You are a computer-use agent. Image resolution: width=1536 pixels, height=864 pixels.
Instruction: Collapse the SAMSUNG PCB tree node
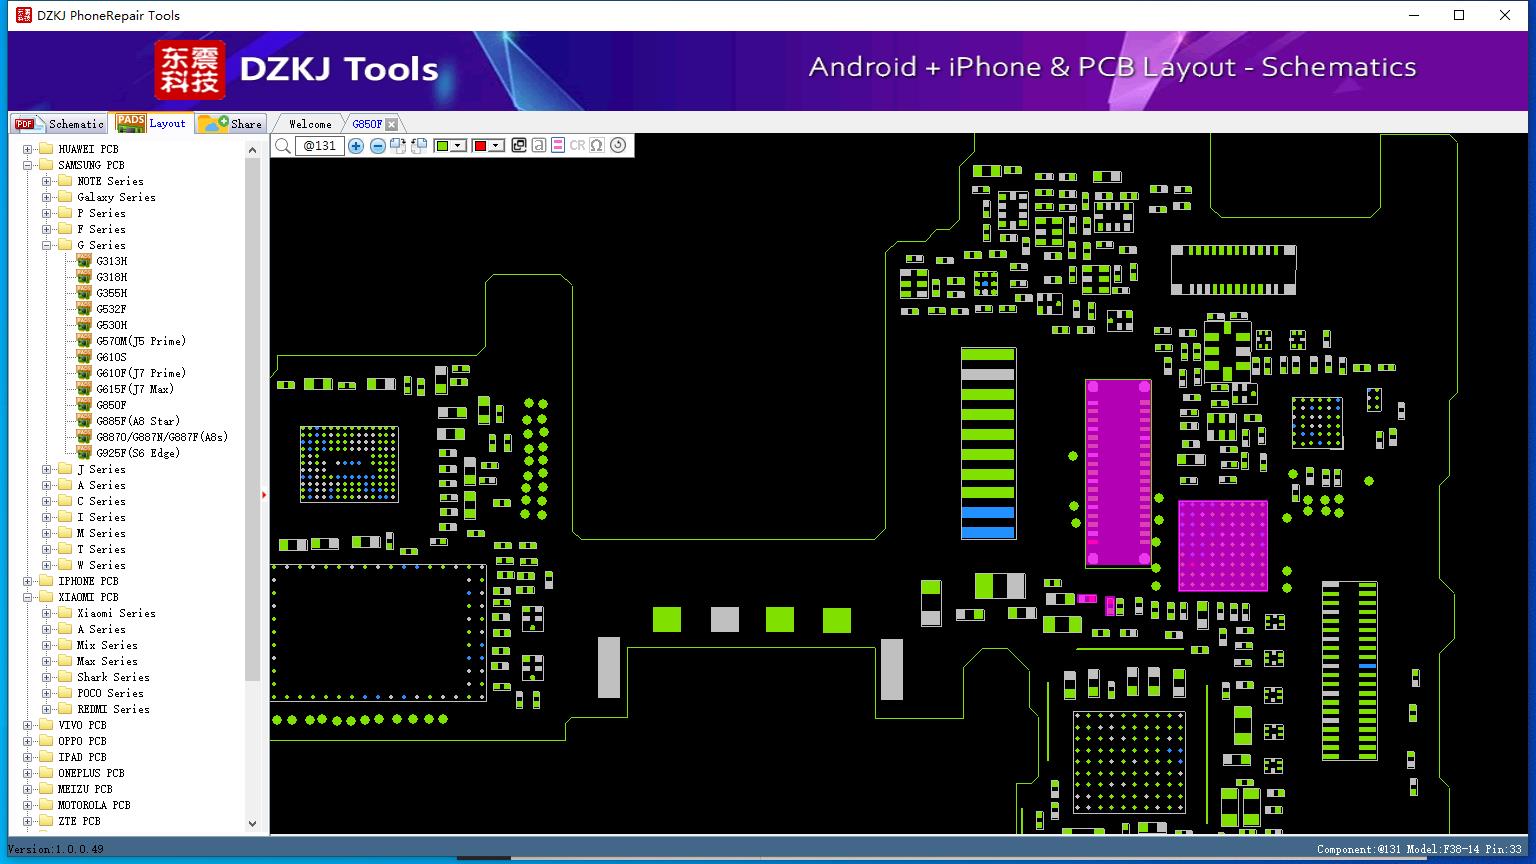point(28,165)
